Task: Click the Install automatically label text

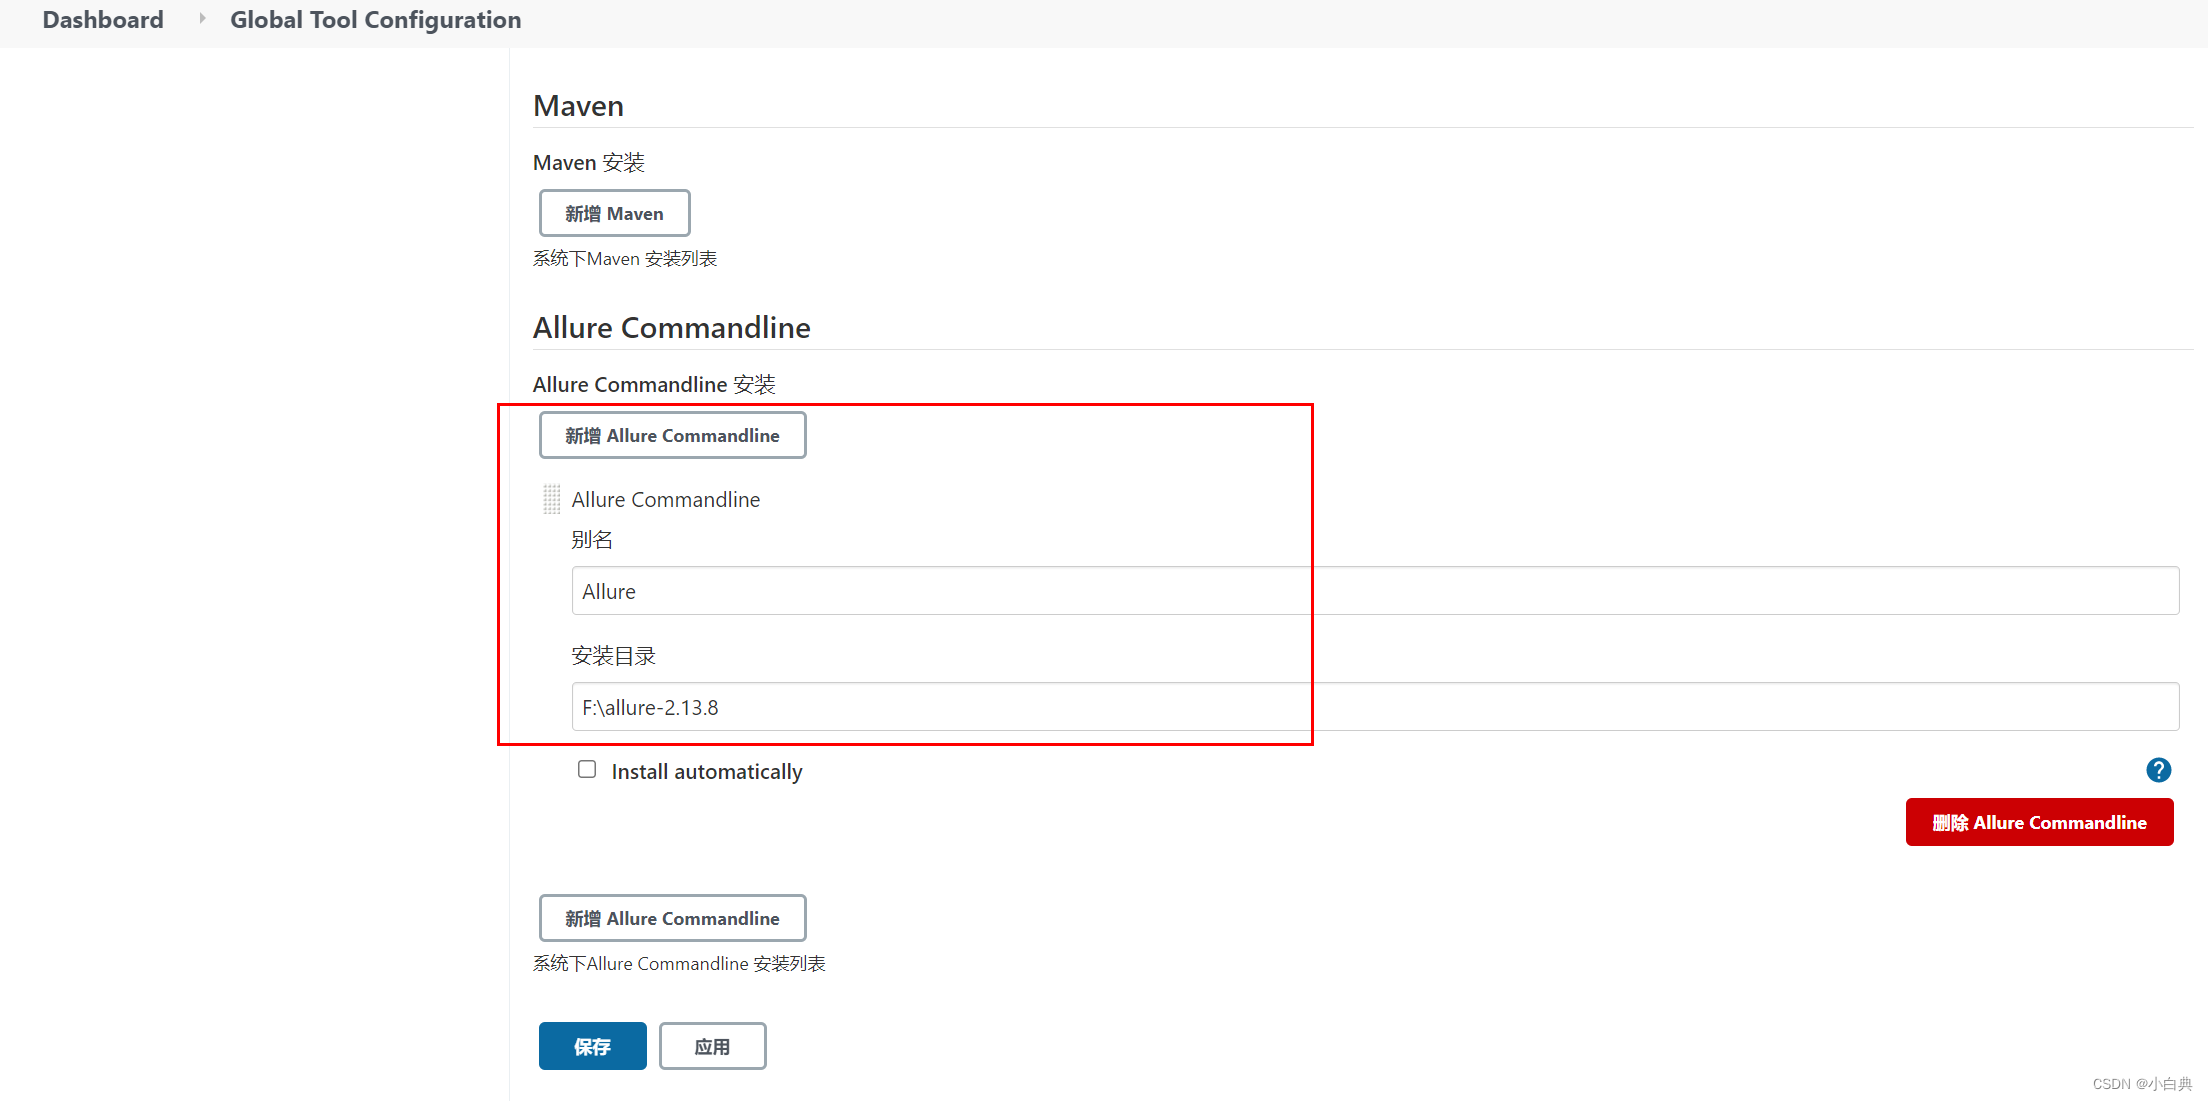Action: [x=707, y=772]
